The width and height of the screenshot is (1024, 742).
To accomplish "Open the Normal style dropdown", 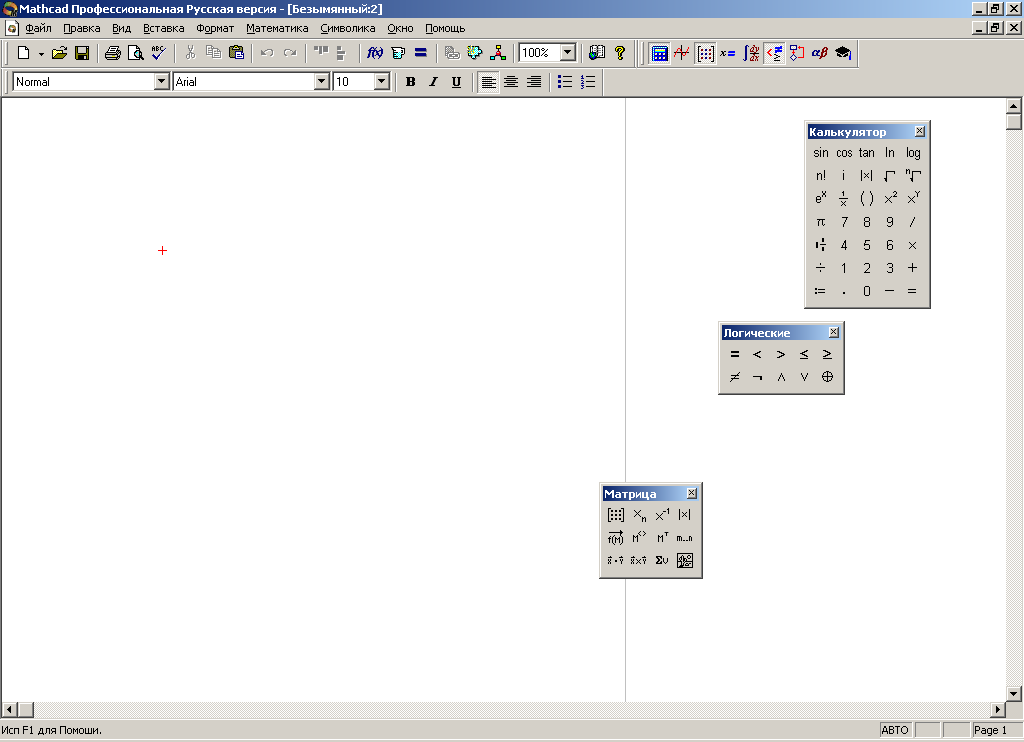I will pos(162,82).
